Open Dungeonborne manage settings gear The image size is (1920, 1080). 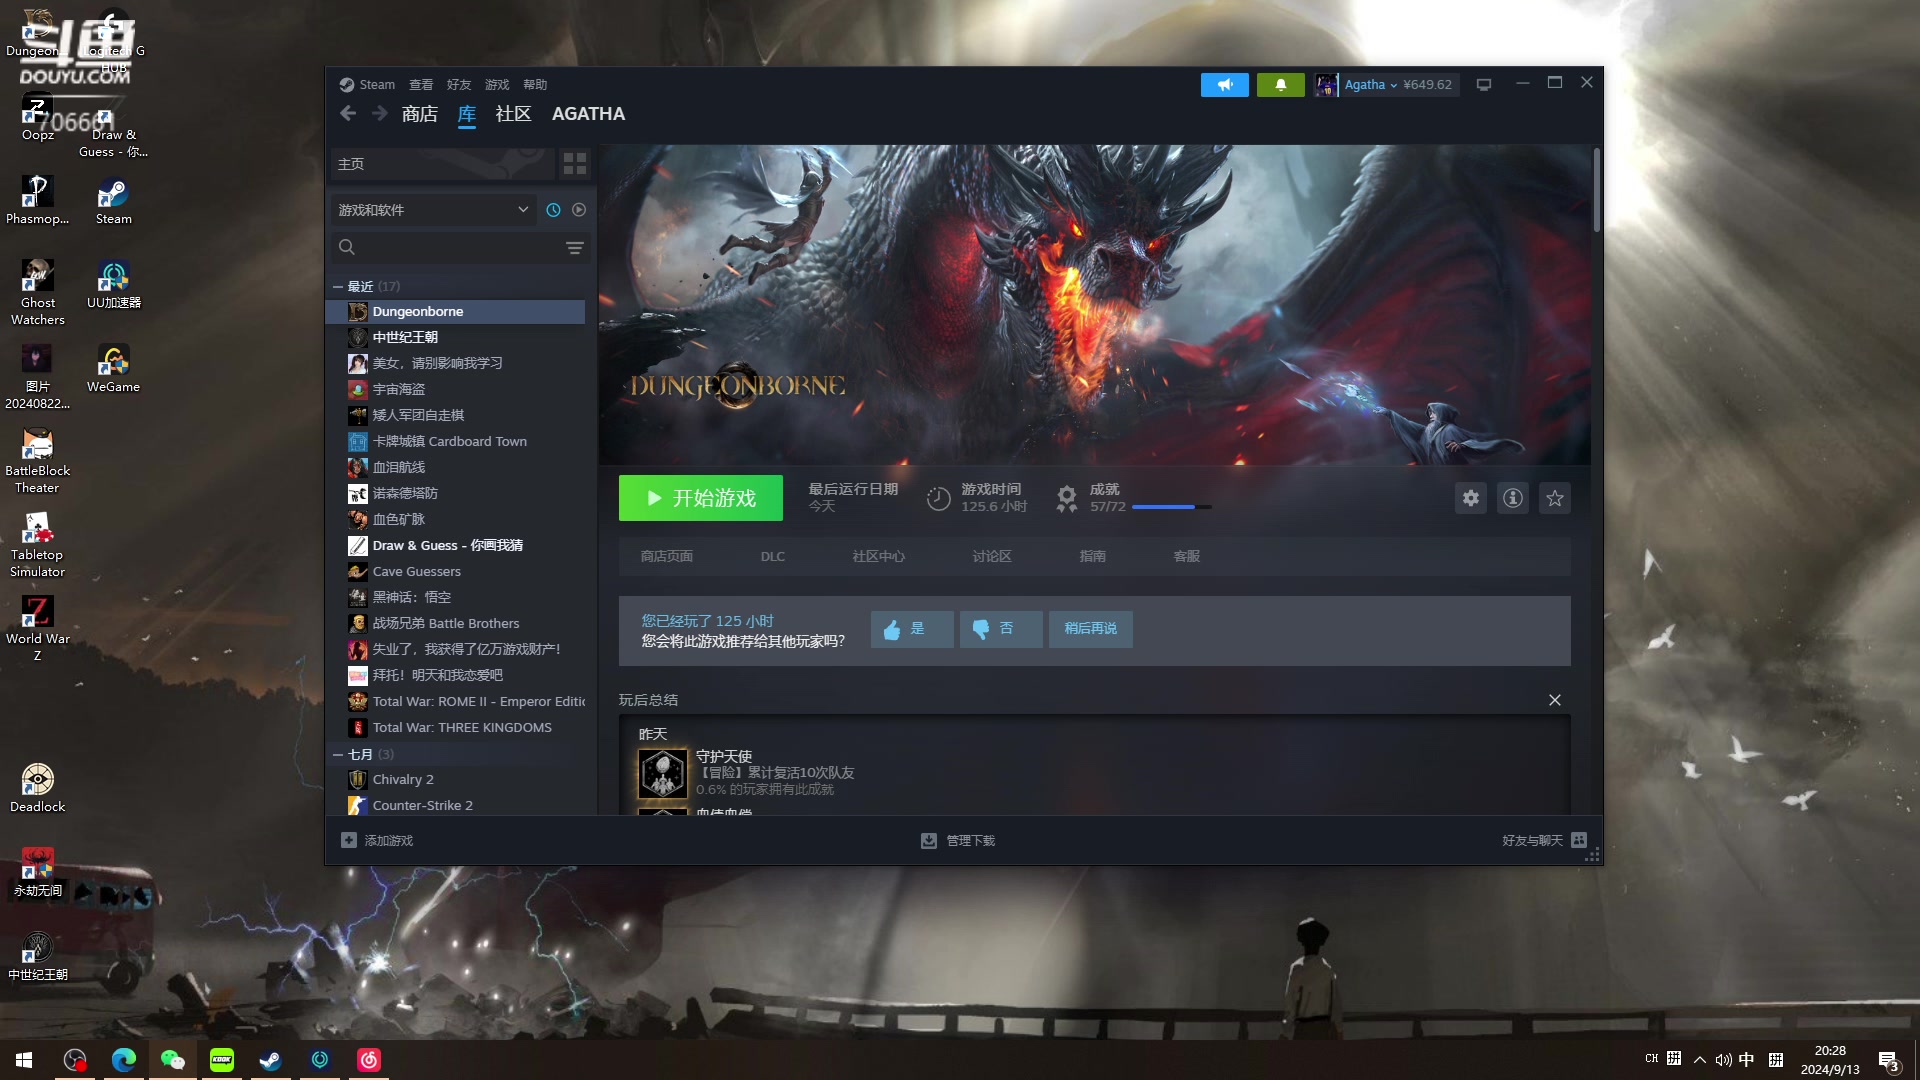coord(1470,498)
